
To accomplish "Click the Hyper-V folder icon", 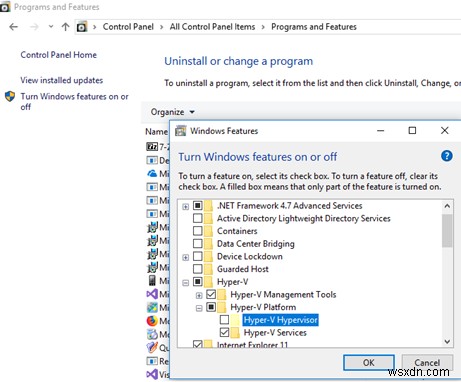I will 209,282.
